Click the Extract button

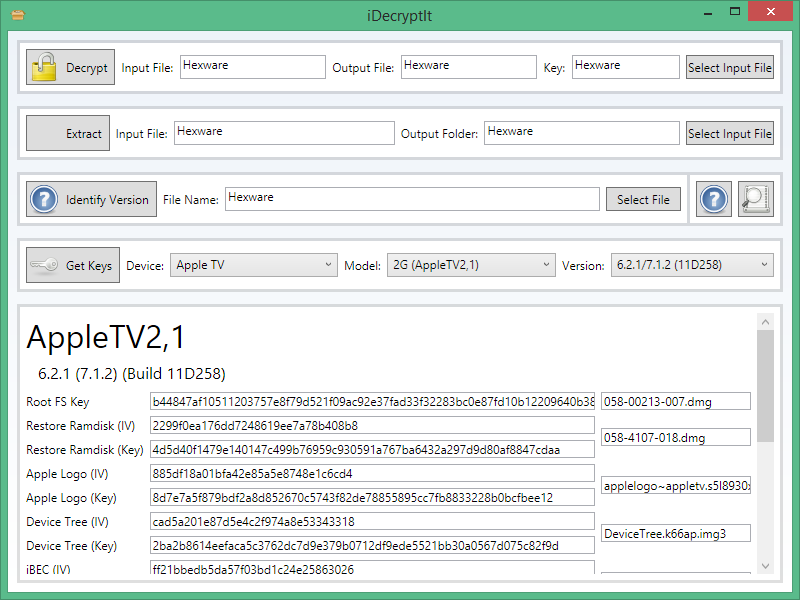pyautogui.click(x=68, y=133)
